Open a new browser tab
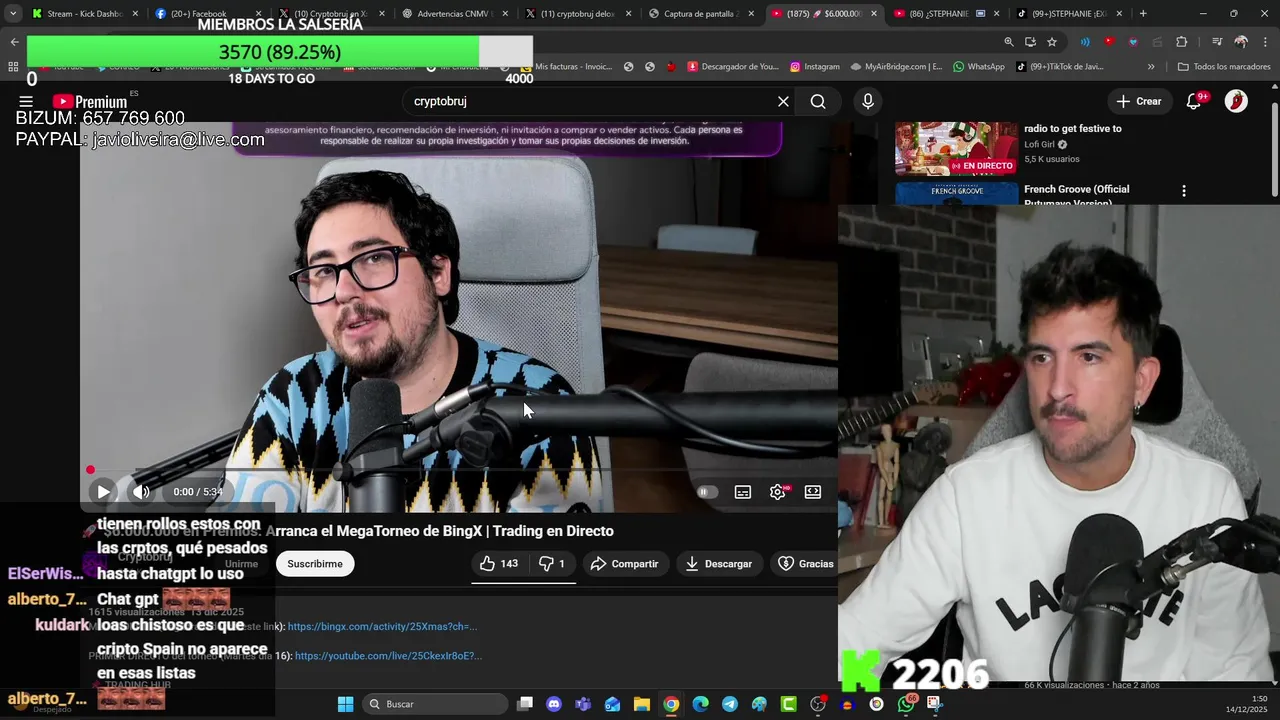 [x=1143, y=14]
